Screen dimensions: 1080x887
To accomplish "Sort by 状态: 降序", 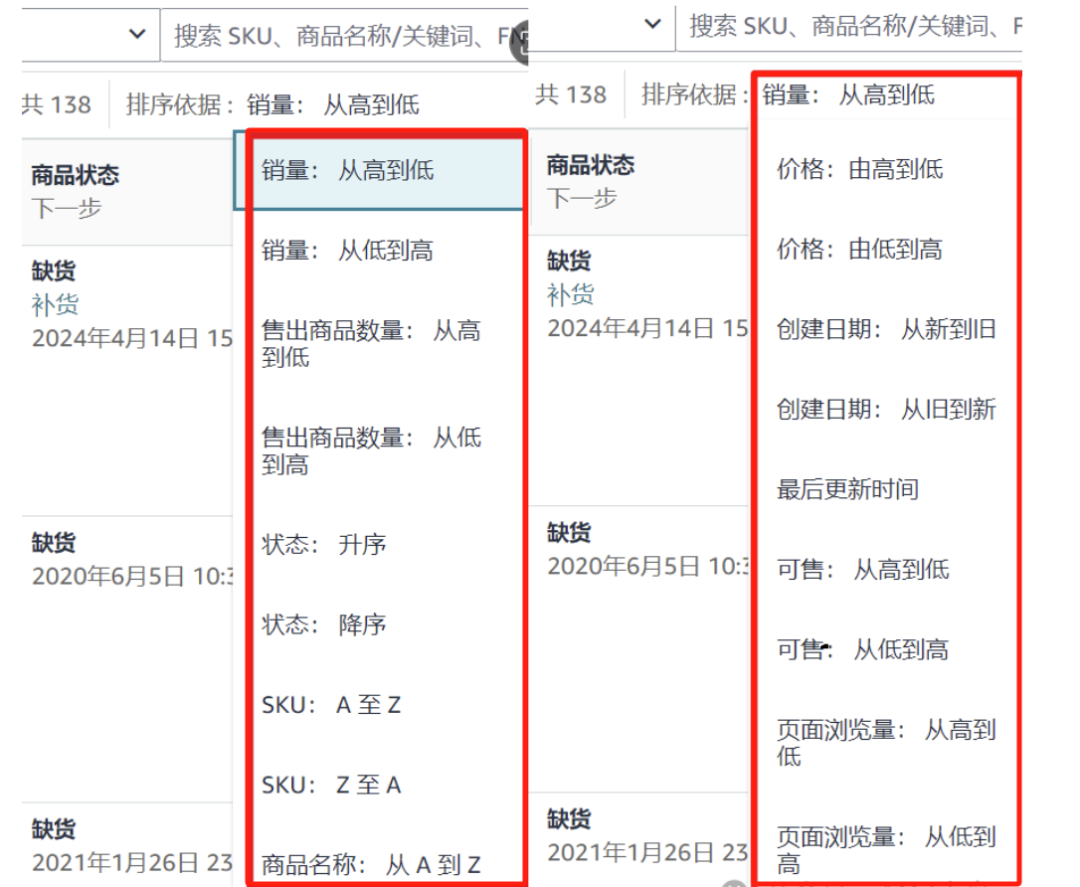I will (324, 625).
